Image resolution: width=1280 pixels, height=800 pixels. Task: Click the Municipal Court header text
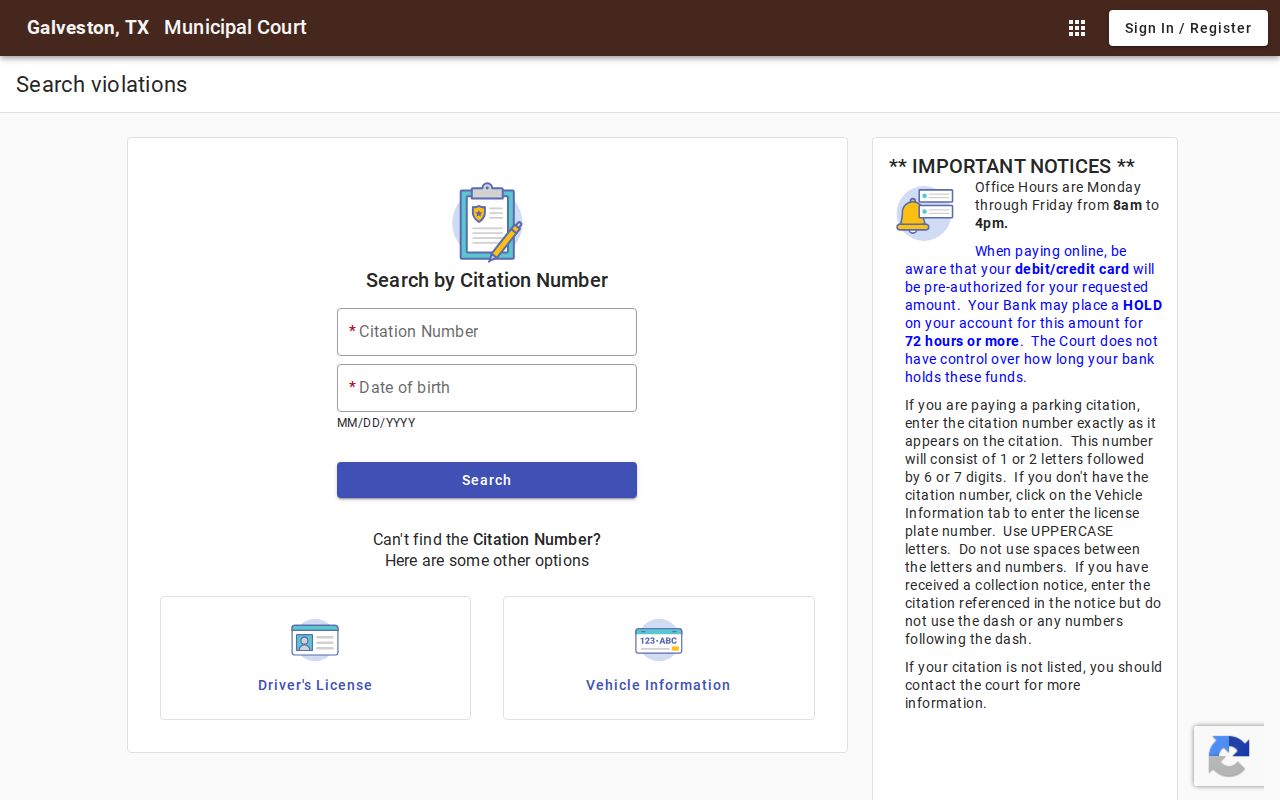pyautogui.click(x=235, y=28)
